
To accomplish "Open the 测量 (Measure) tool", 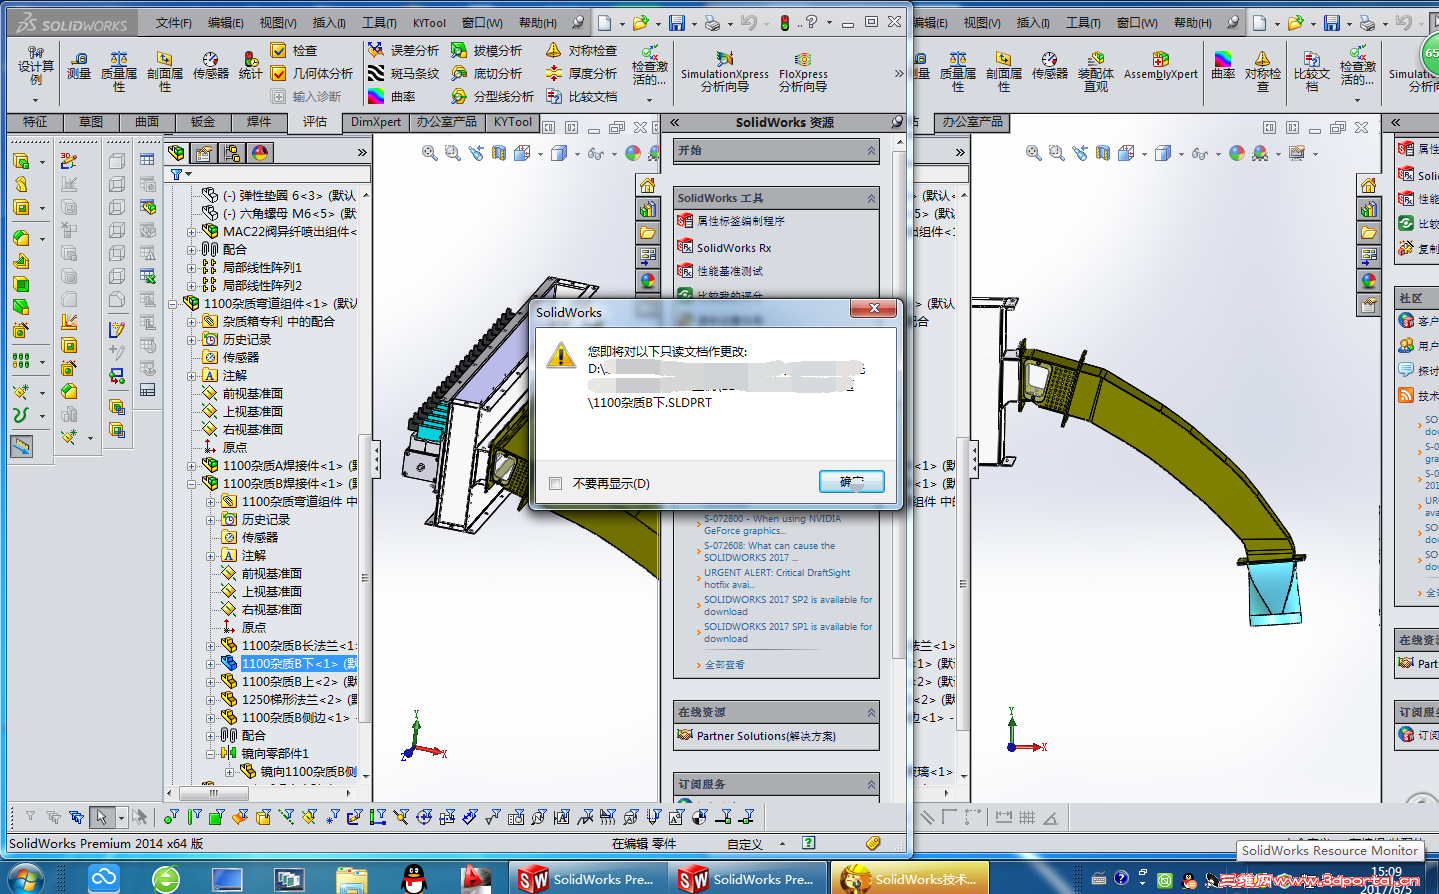I will coord(79,66).
